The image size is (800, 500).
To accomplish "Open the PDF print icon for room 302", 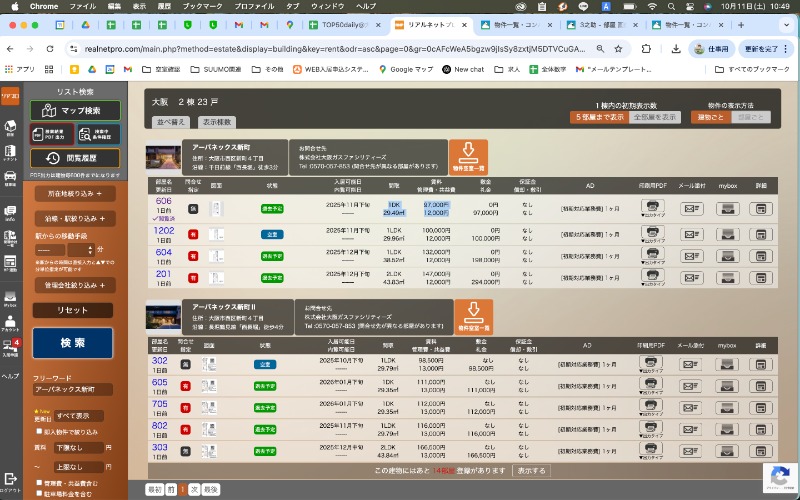I will point(652,365).
